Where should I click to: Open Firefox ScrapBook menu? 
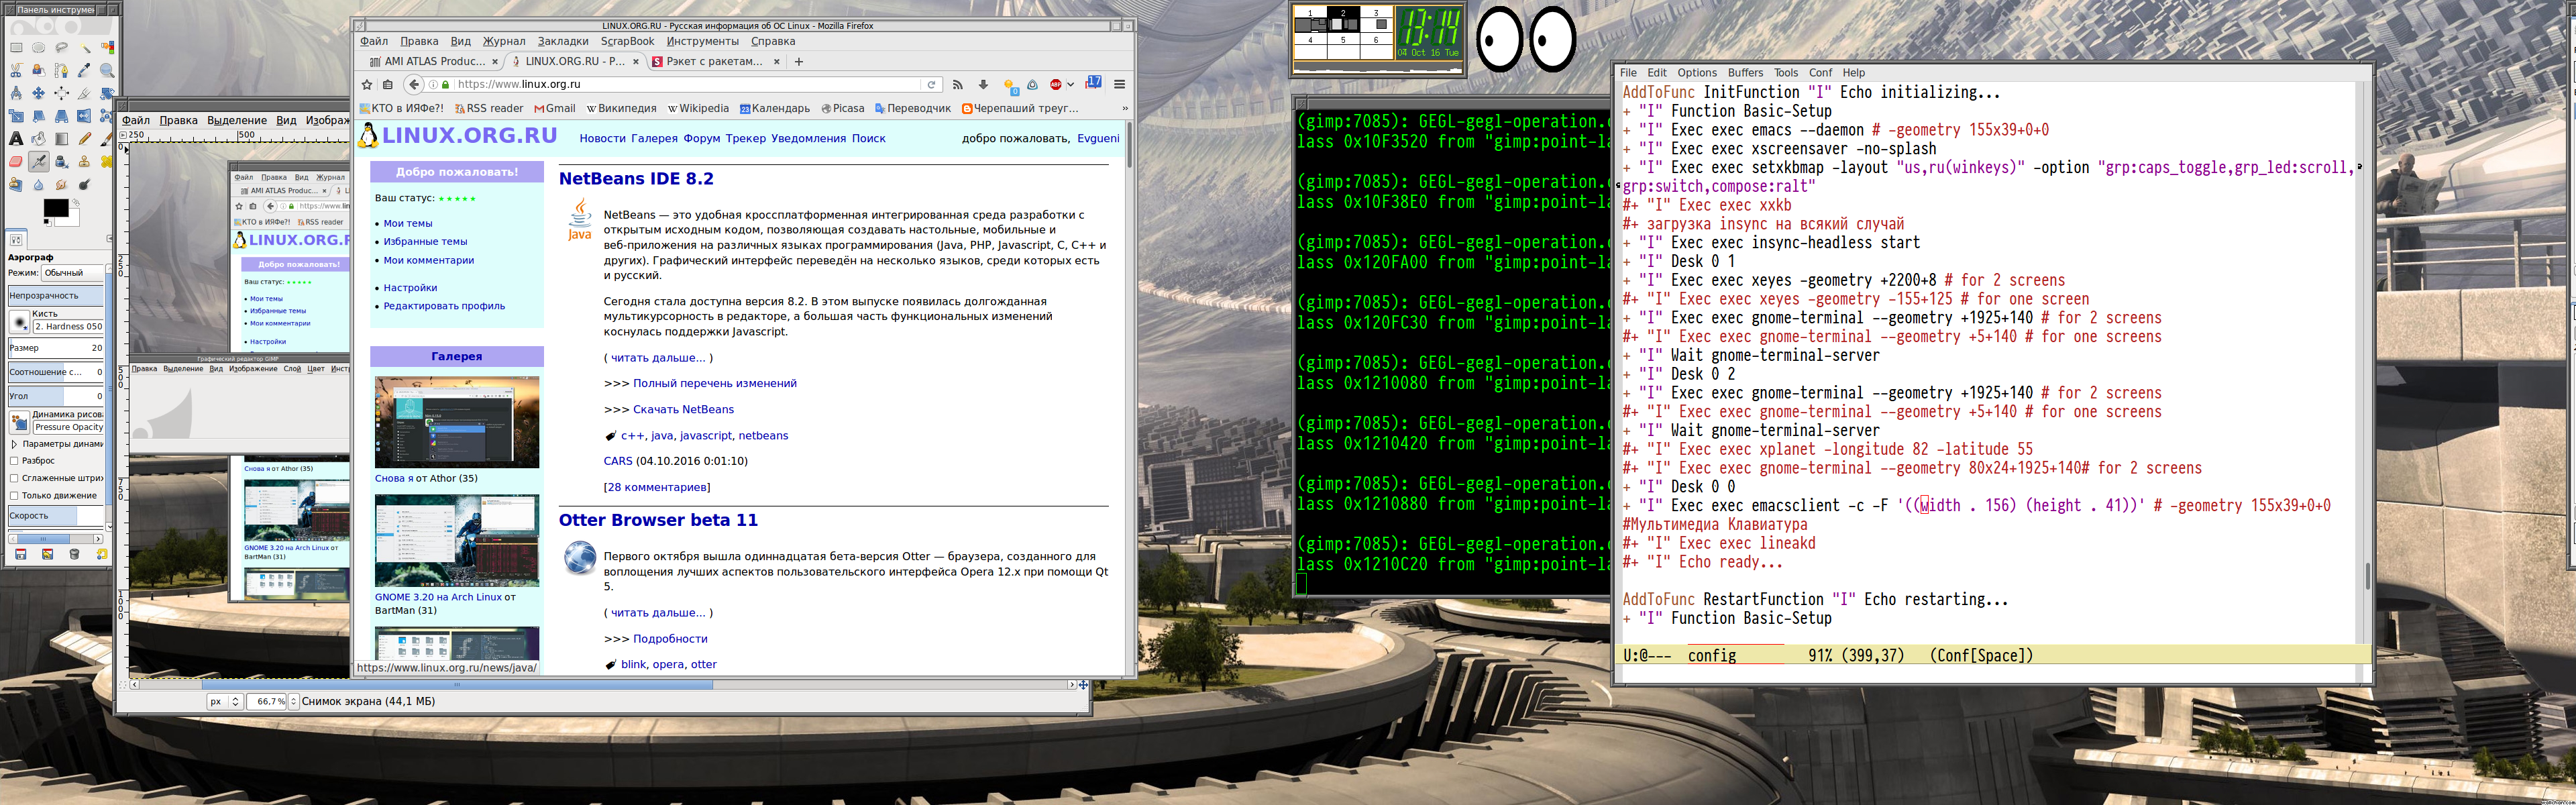[627, 42]
